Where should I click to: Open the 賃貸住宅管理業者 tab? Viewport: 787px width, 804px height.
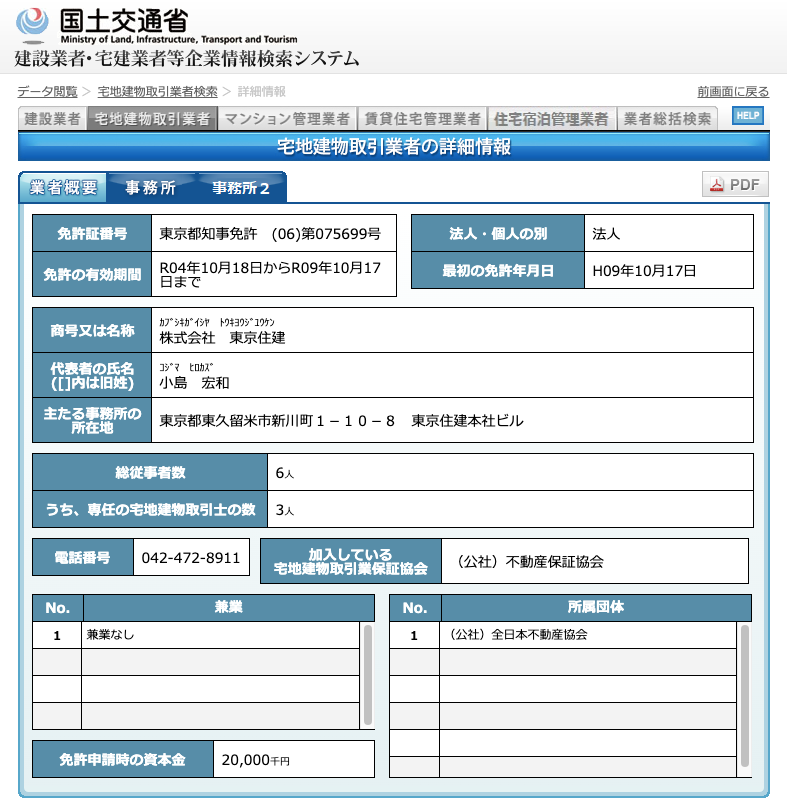(x=421, y=119)
